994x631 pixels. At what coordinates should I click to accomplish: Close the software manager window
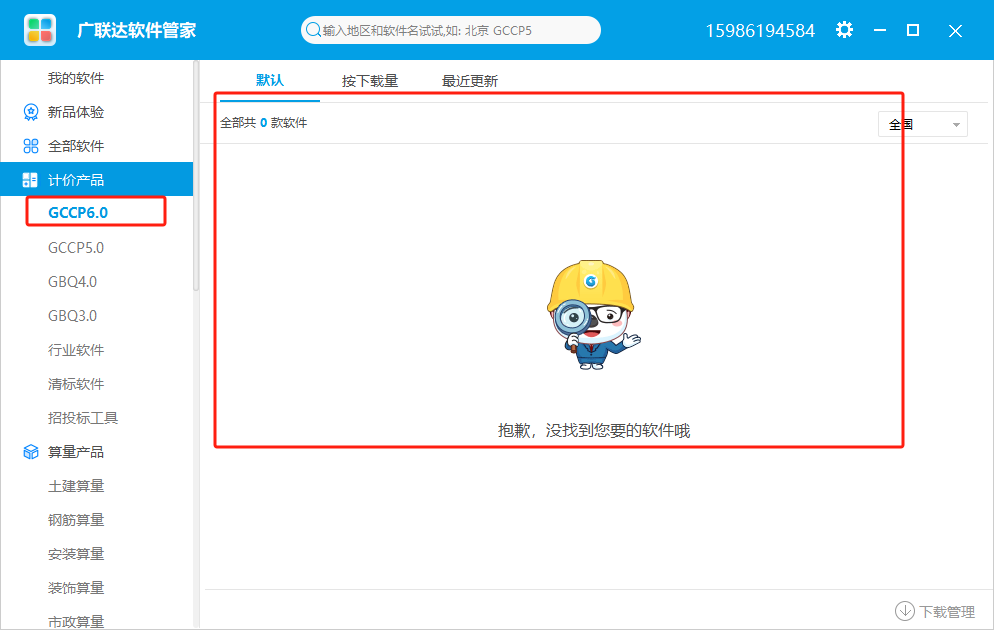tap(955, 30)
